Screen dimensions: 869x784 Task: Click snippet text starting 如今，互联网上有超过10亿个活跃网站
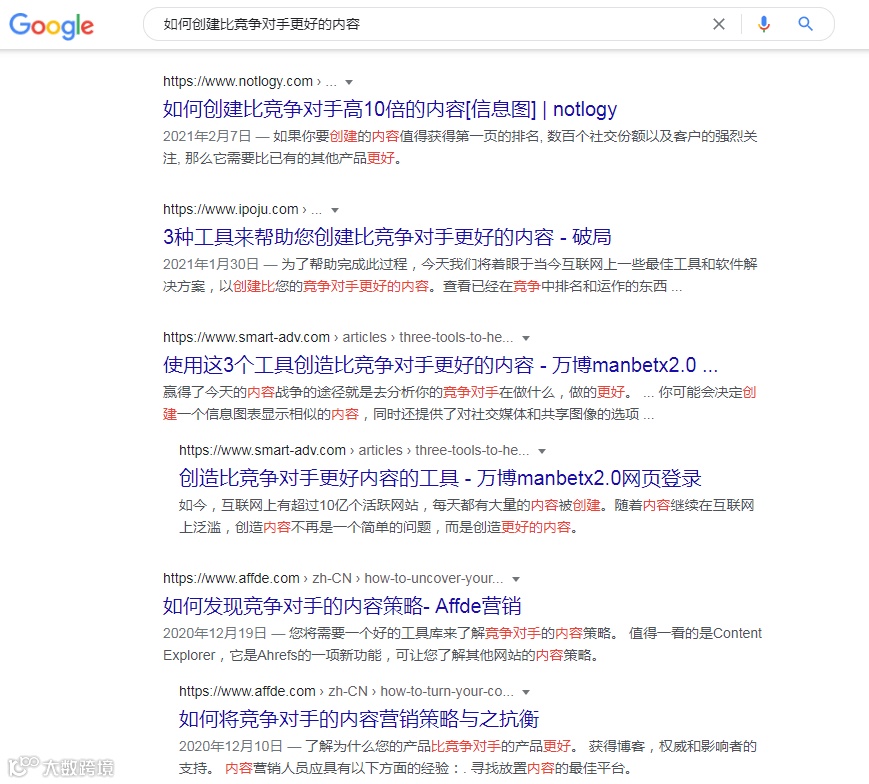click(x=467, y=516)
